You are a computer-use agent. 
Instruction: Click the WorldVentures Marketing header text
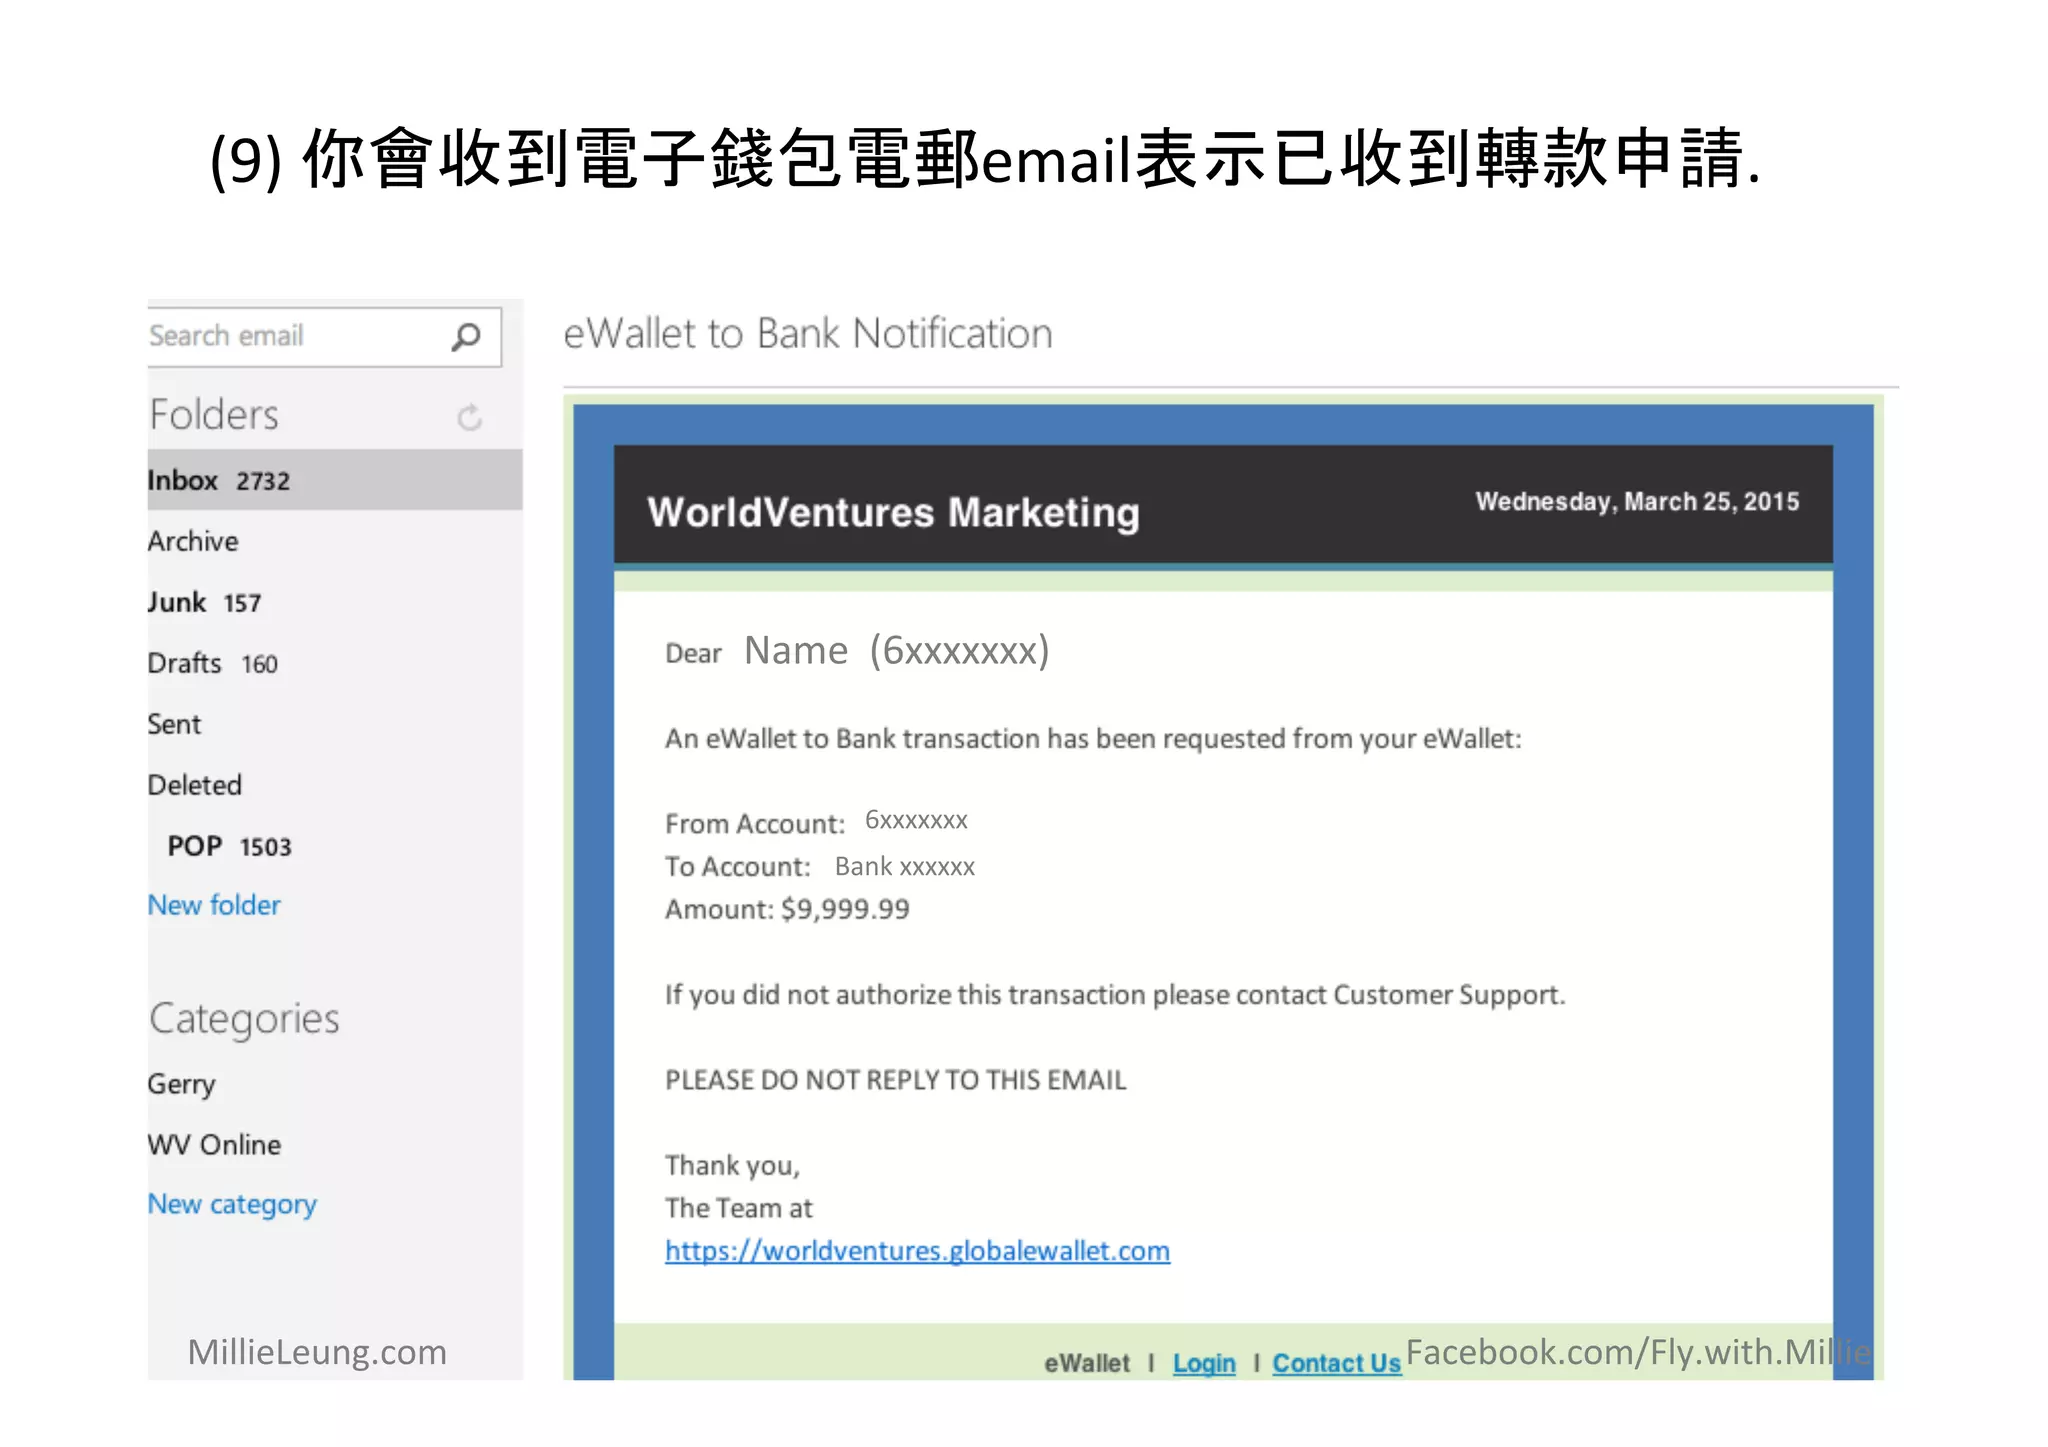pos(893,512)
